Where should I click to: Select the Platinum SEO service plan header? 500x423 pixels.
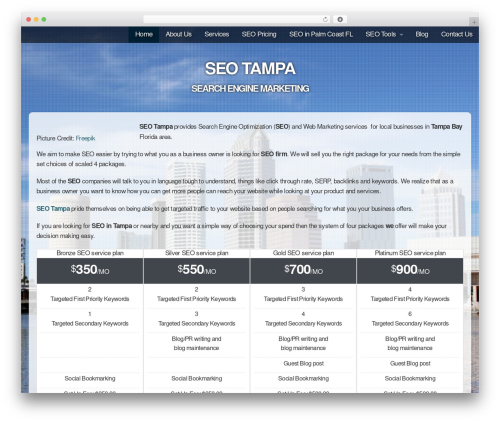click(x=410, y=253)
